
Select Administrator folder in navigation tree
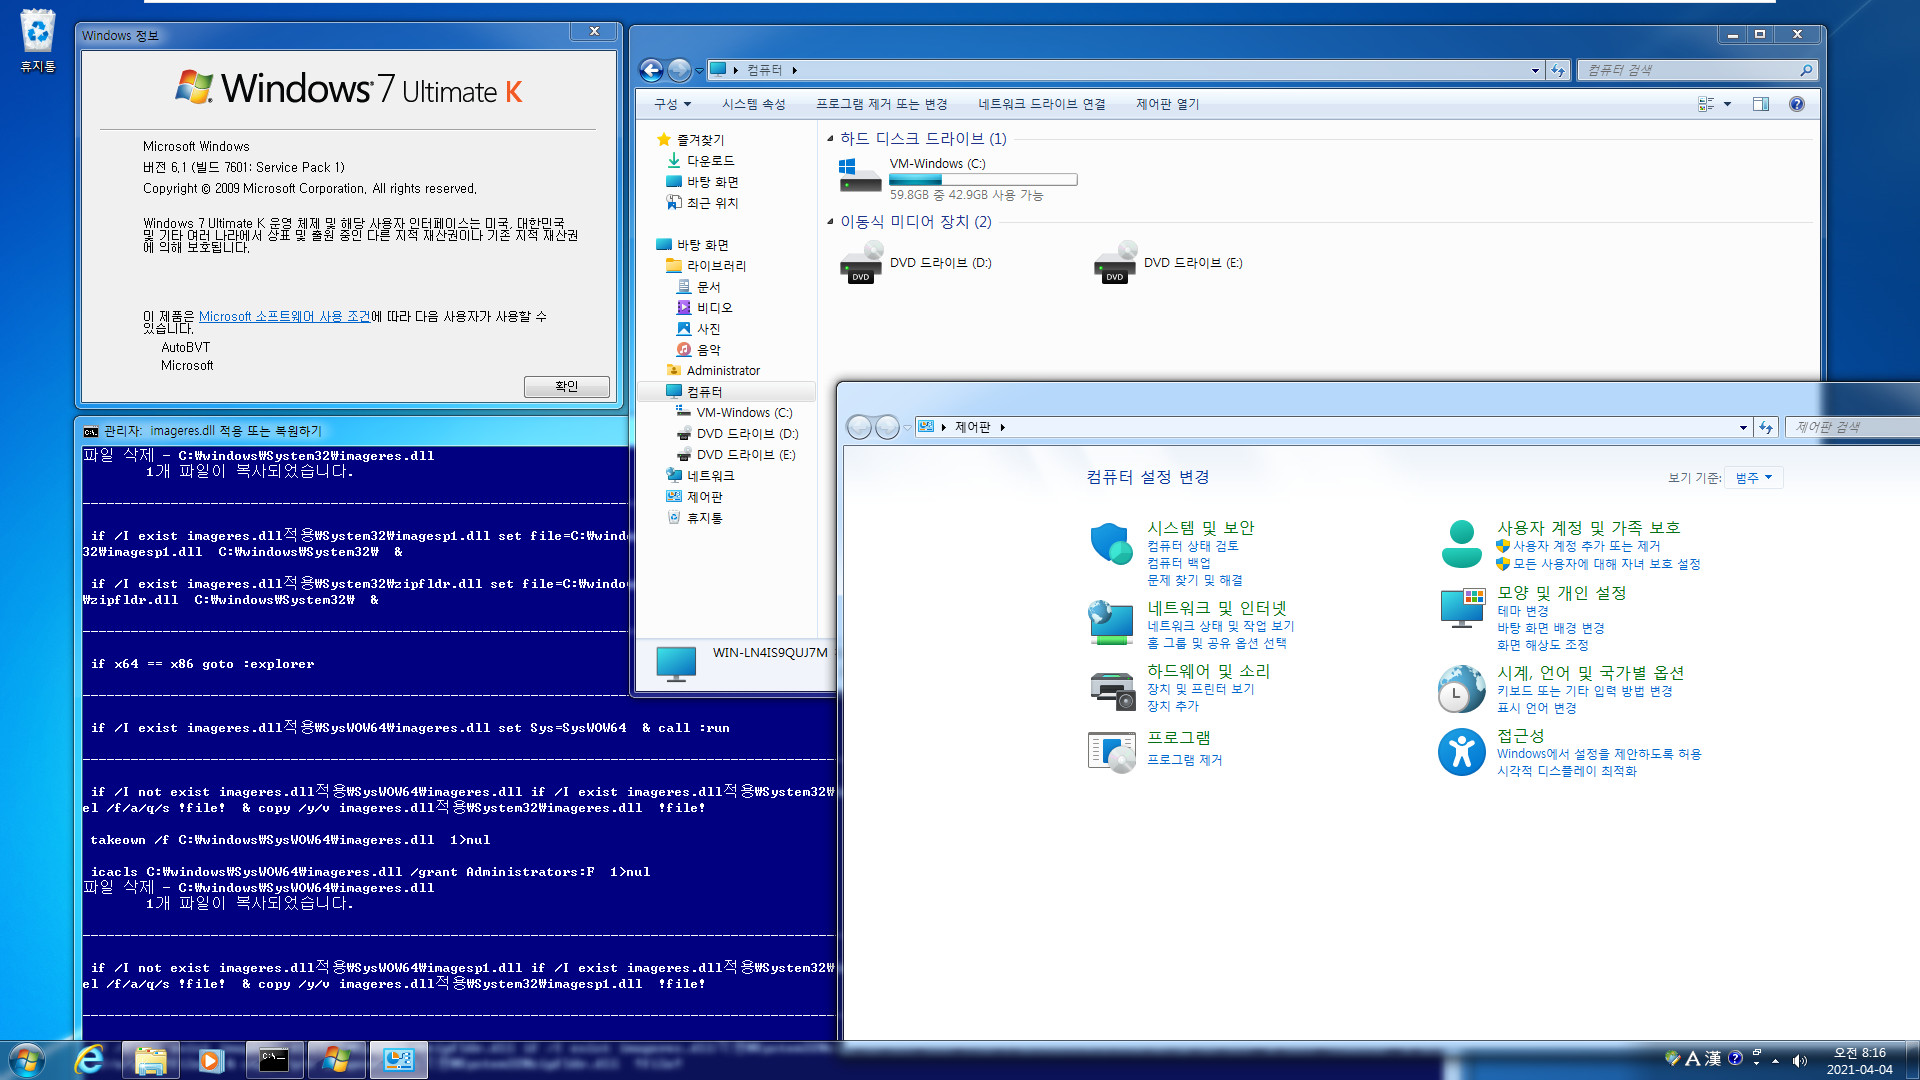(713, 371)
